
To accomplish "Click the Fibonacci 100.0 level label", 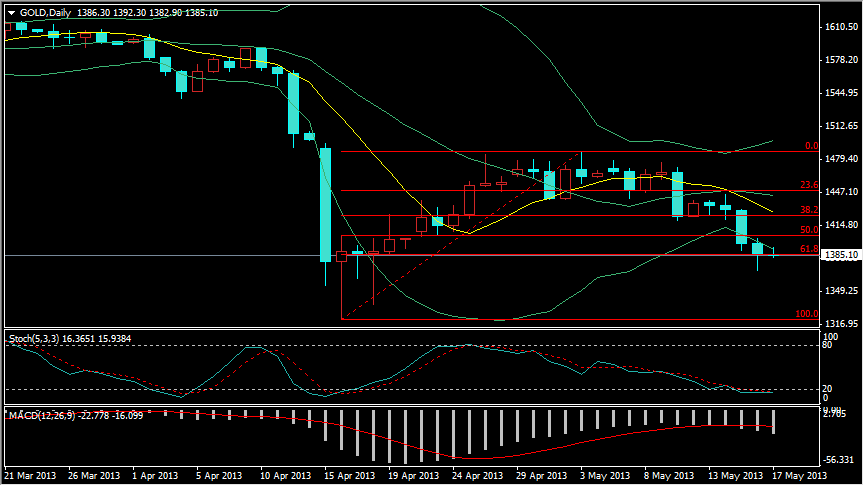I will coord(806,314).
